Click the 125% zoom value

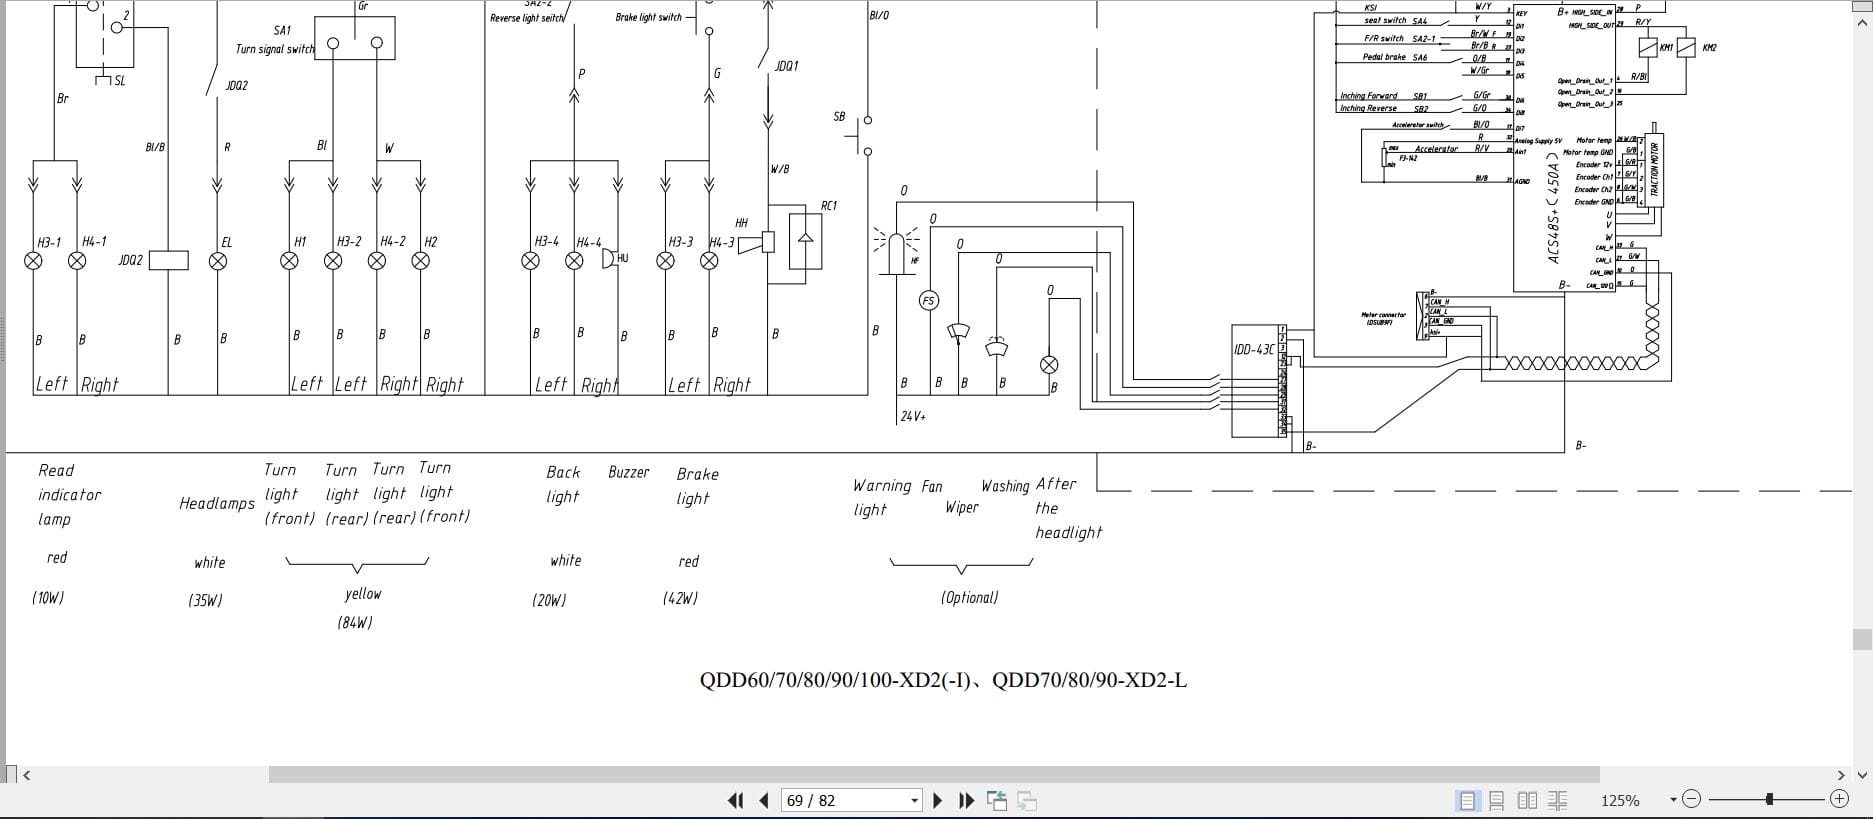[x=1620, y=800]
